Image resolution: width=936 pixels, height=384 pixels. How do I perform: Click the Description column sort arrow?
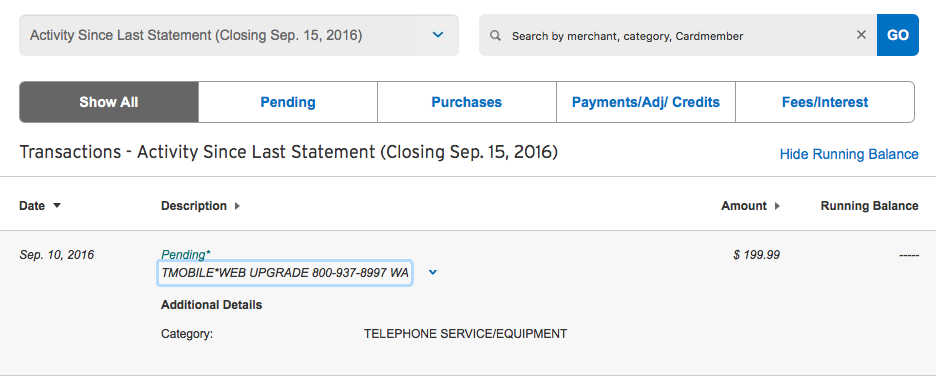point(237,206)
